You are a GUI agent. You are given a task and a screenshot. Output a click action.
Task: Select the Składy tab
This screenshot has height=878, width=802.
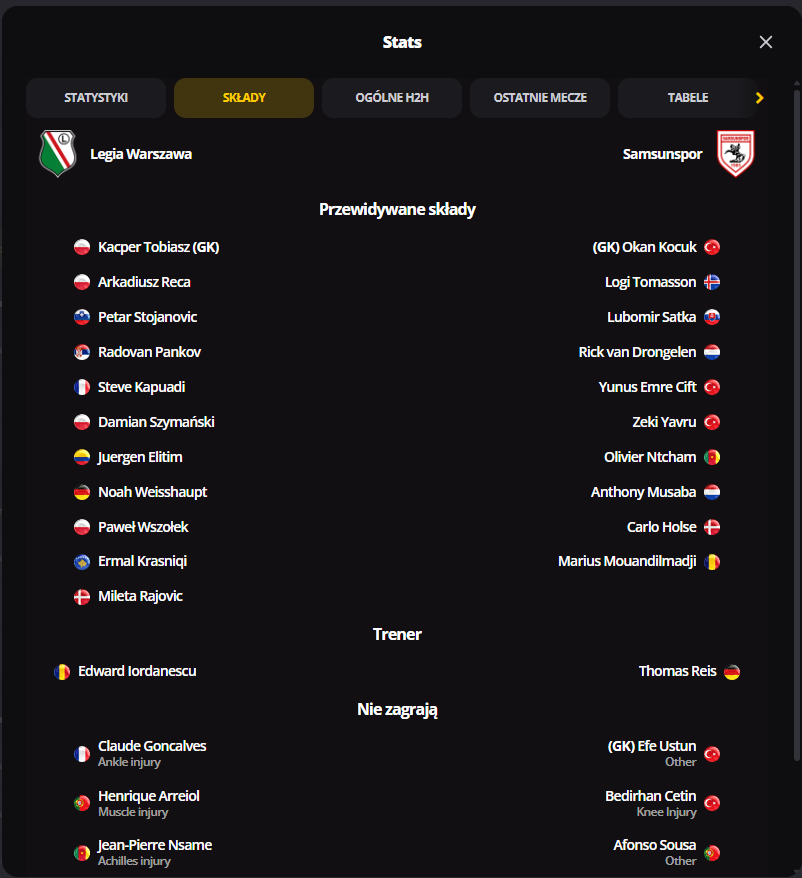pos(244,98)
